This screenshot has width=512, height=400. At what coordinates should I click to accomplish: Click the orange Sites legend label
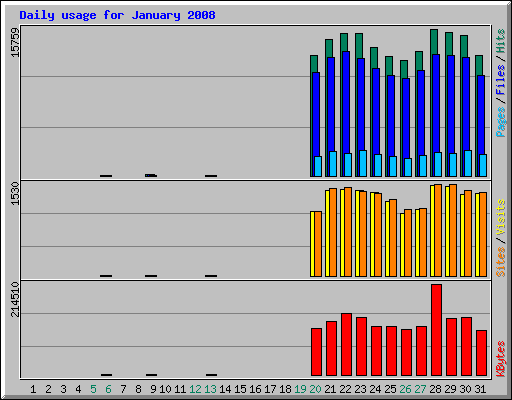[500, 262]
